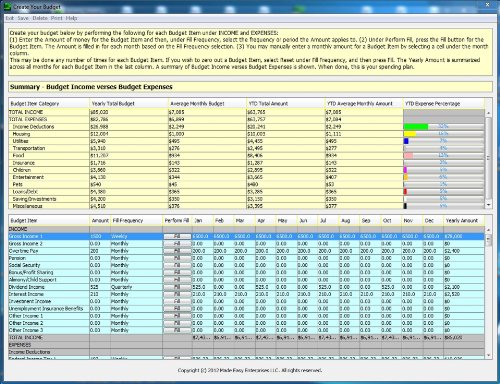This screenshot has height=384, width=500.
Task: Click the summary table scroll down arrow
Action: point(488,205)
